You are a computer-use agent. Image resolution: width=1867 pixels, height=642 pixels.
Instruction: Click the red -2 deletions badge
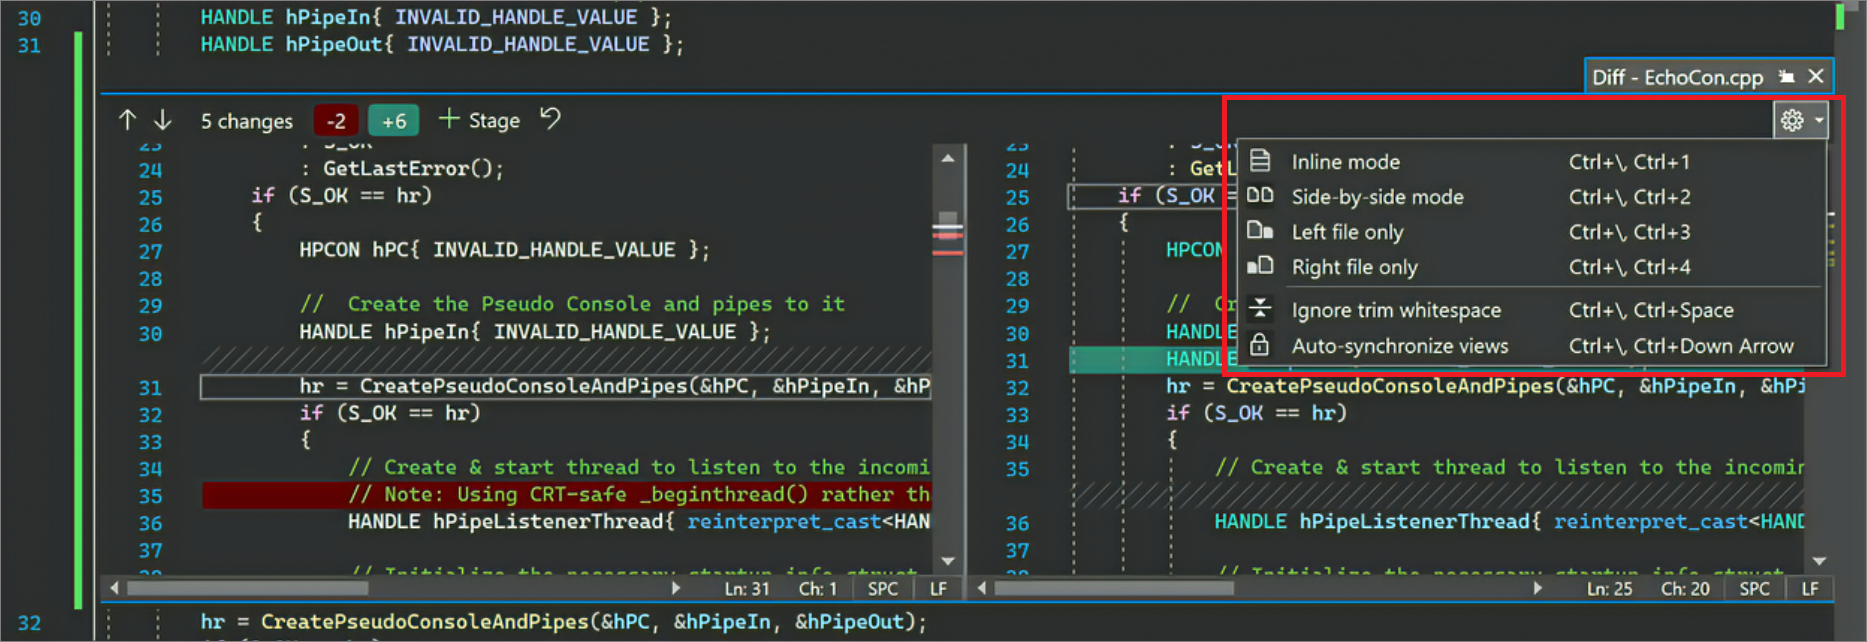tap(336, 121)
